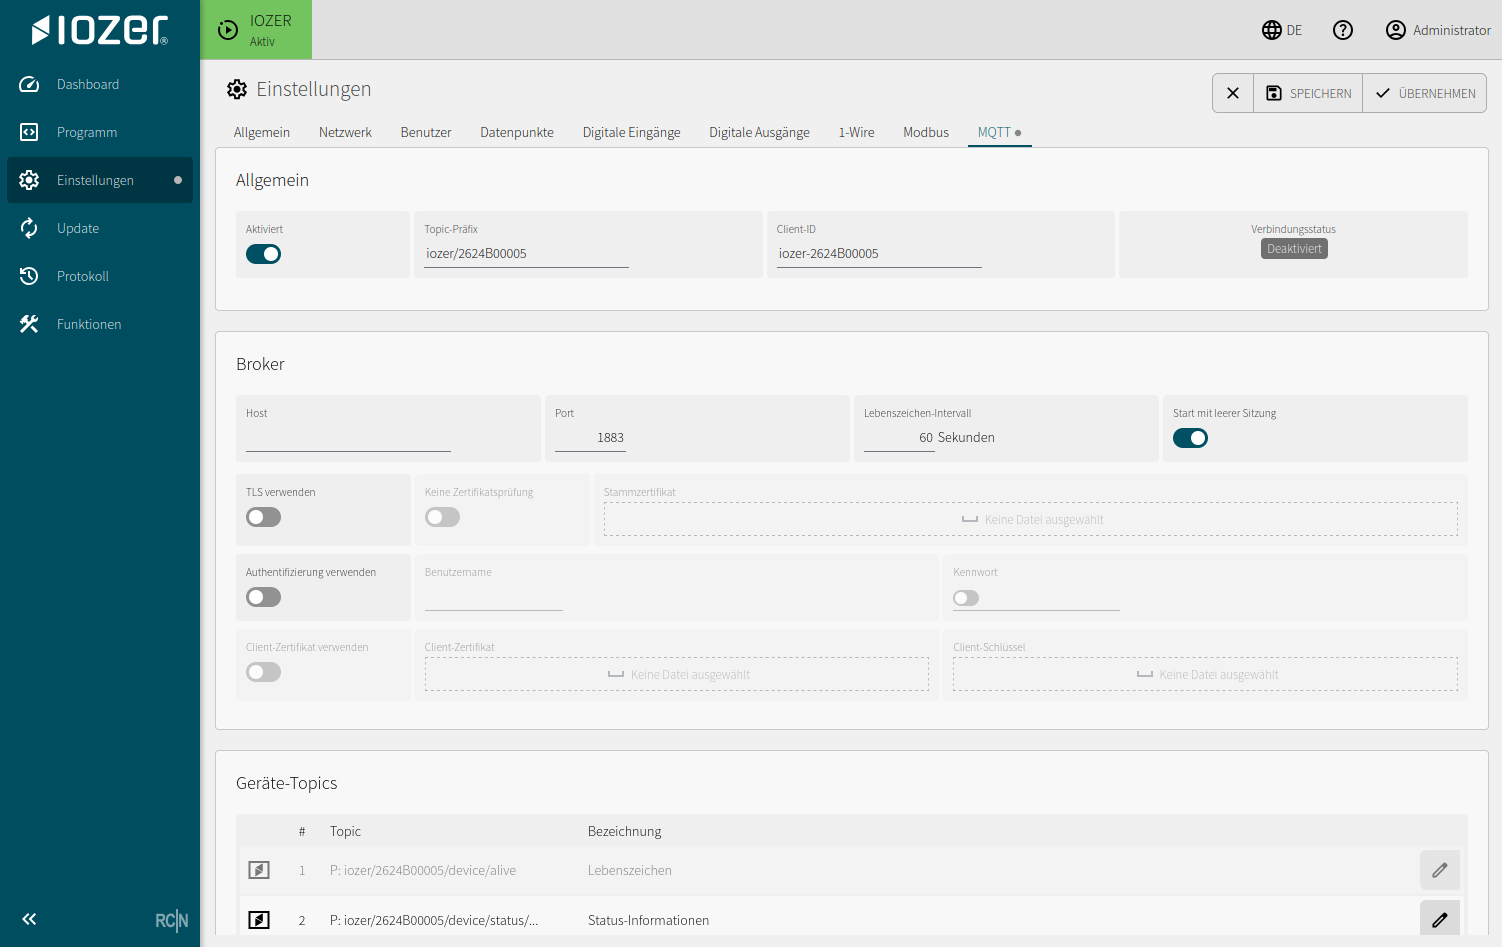Click the Einstellungen gear icon in sidebar
The image size is (1502, 947).
[x=29, y=180]
